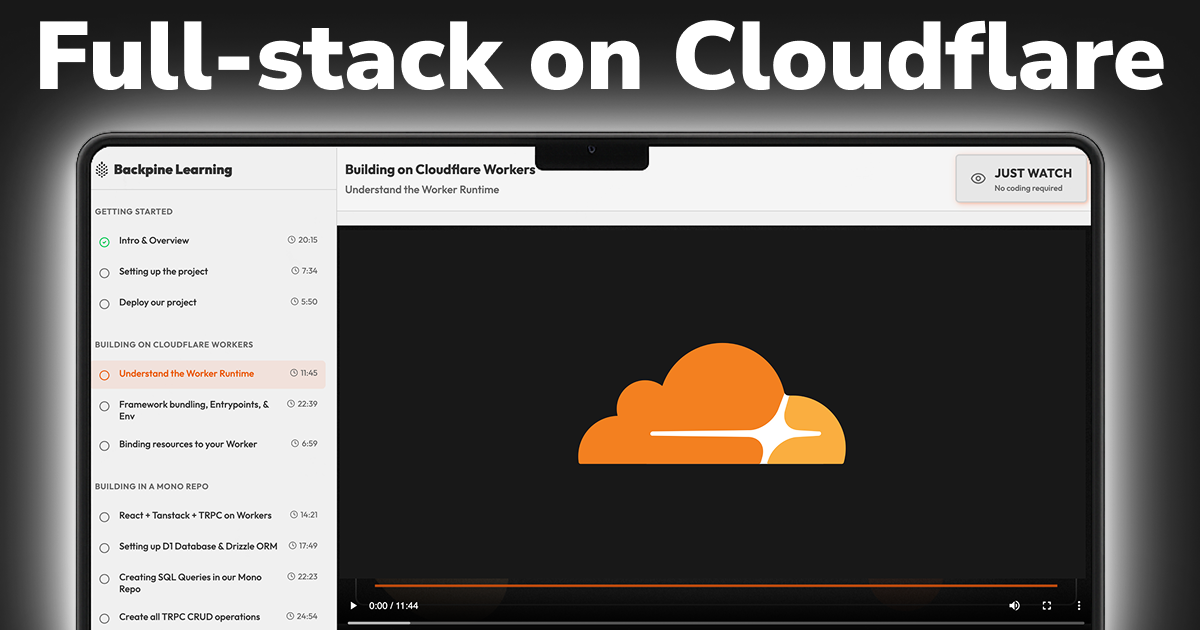Click the green check on Intro & Overview

tap(104, 242)
